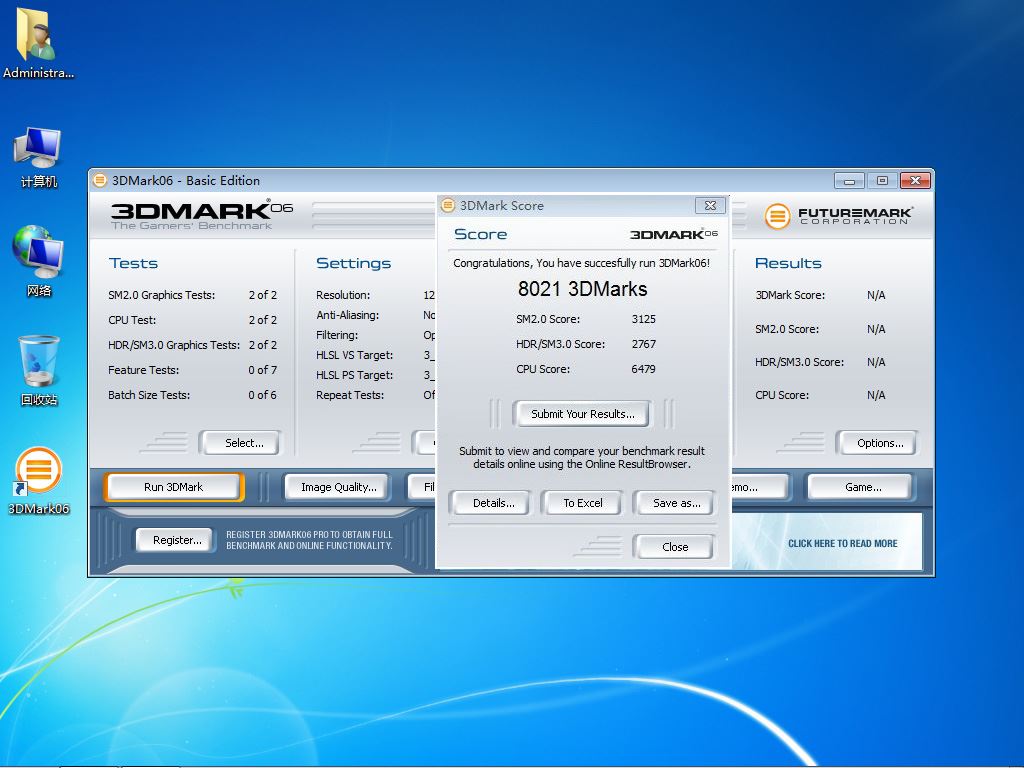Click the CPU Test: label
The image size is (1024, 768).
(132, 320)
